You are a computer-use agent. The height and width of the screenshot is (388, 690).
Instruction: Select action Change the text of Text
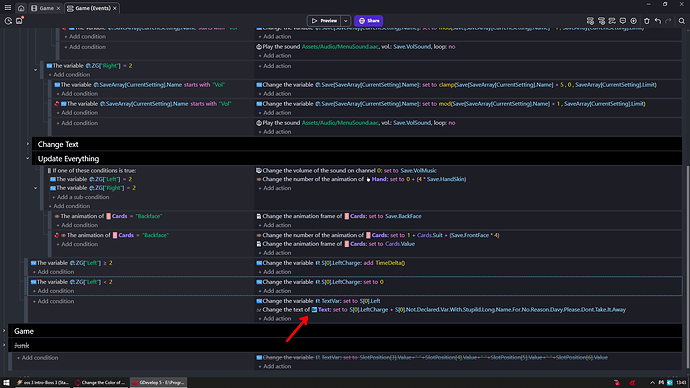[x=441, y=310]
